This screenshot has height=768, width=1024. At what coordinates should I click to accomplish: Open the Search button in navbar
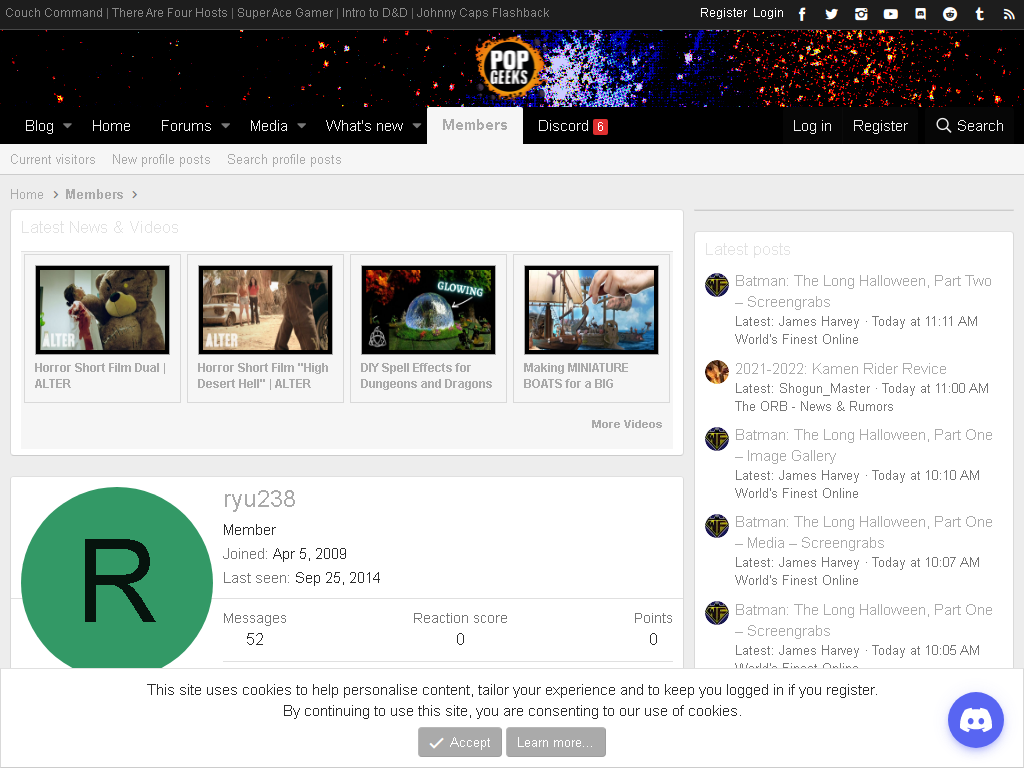click(x=970, y=126)
